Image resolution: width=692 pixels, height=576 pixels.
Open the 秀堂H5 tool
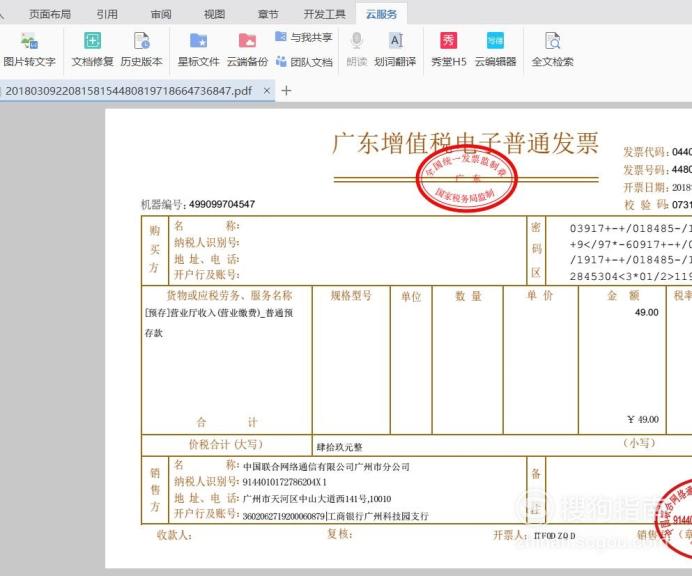(448, 49)
